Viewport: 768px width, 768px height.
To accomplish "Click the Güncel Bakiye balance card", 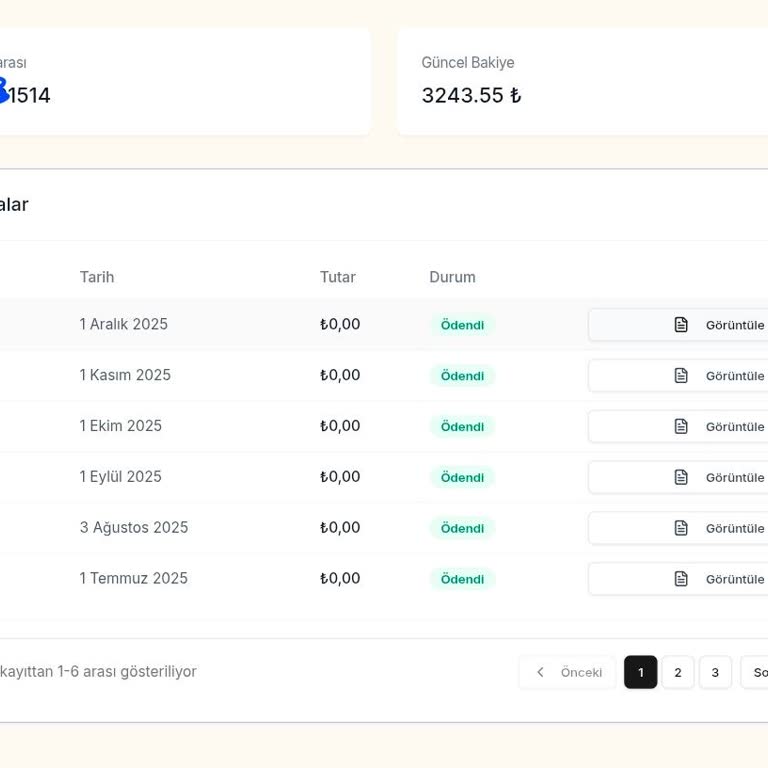I will coord(582,81).
